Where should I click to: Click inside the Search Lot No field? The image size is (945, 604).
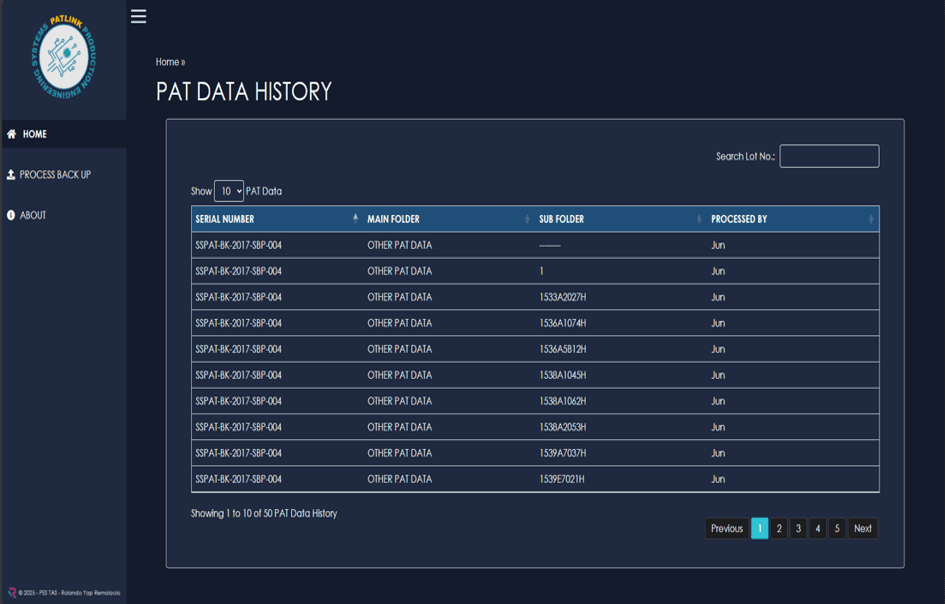click(x=830, y=156)
